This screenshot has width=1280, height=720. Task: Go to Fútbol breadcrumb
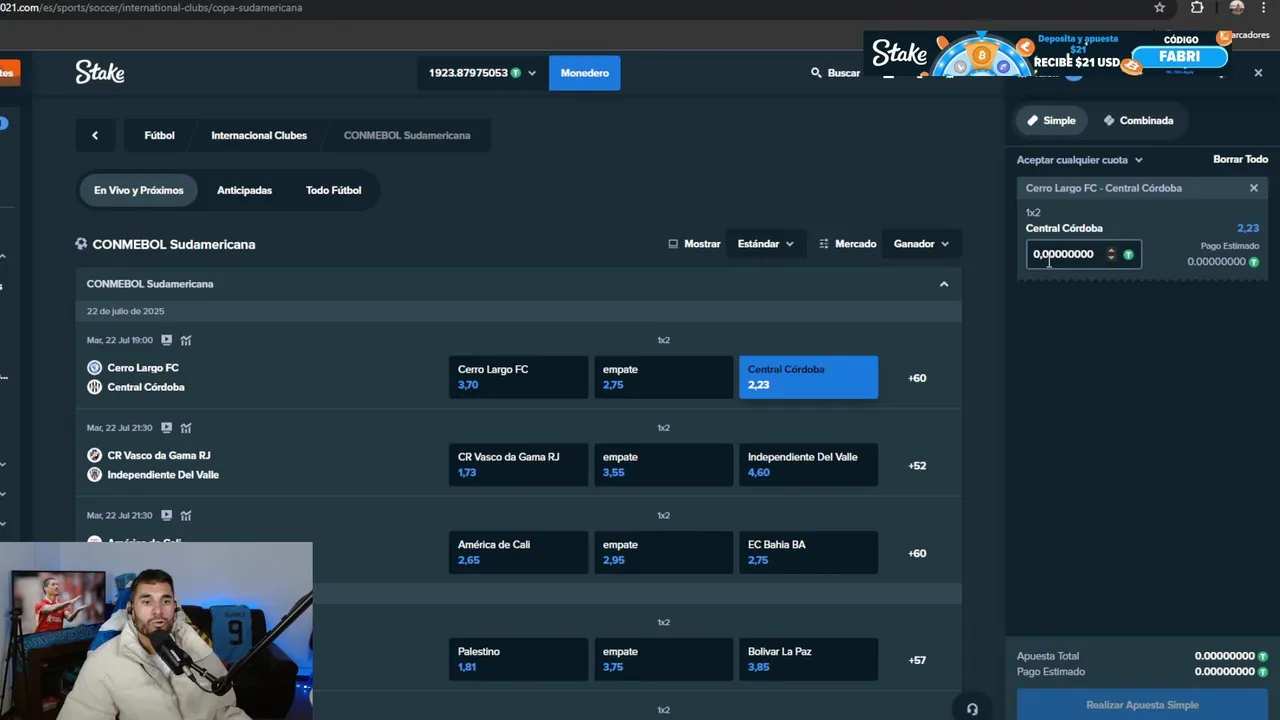click(159, 135)
